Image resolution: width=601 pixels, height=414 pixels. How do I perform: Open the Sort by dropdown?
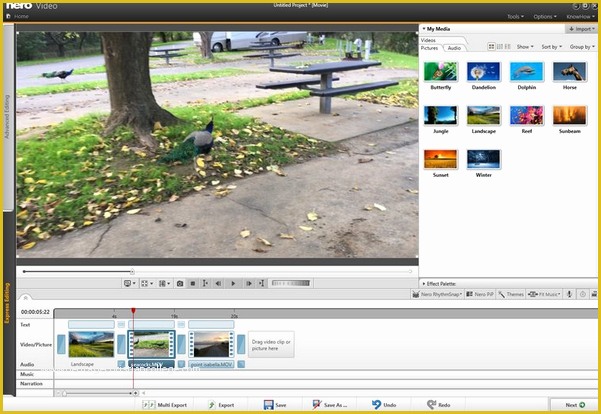point(551,47)
